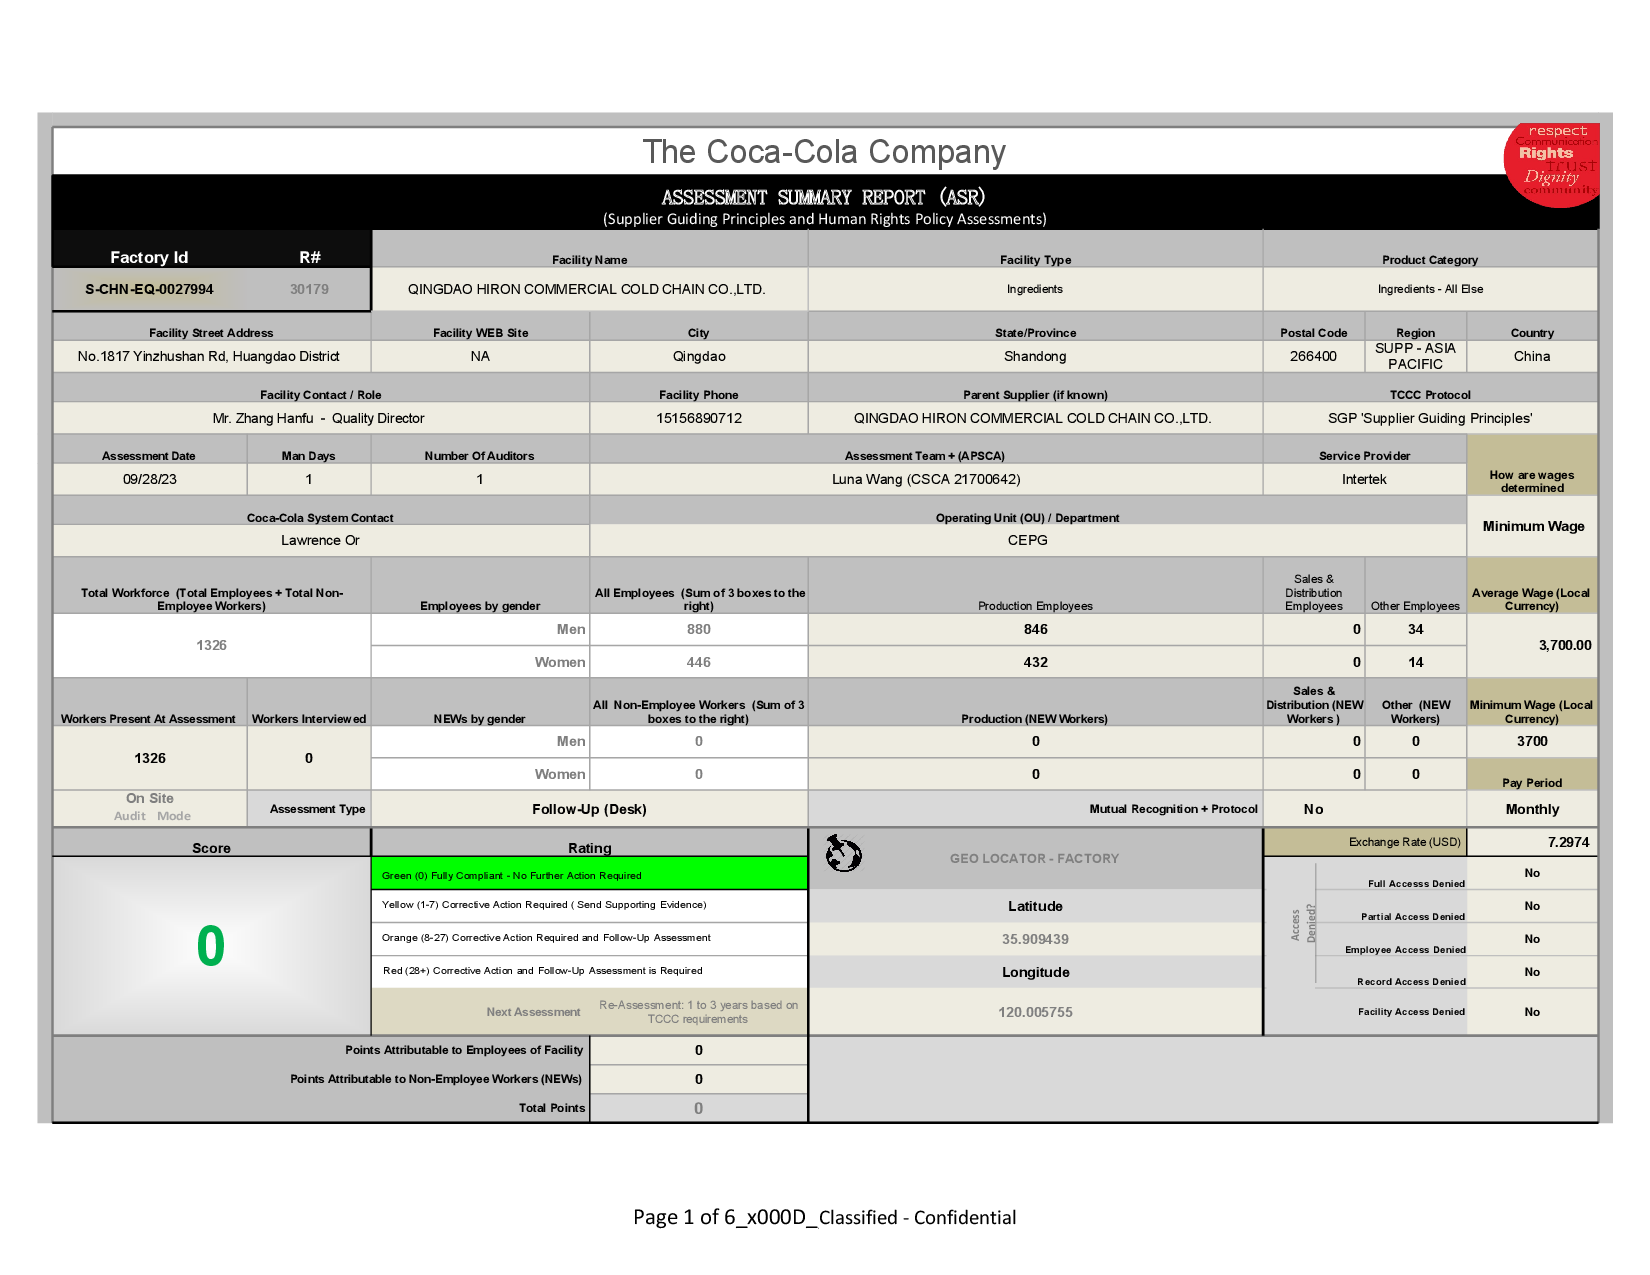Screen dimensions: 1650x1275
Task: Click the exchange rate value 7.2974
Action: pyautogui.click(x=1567, y=842)
